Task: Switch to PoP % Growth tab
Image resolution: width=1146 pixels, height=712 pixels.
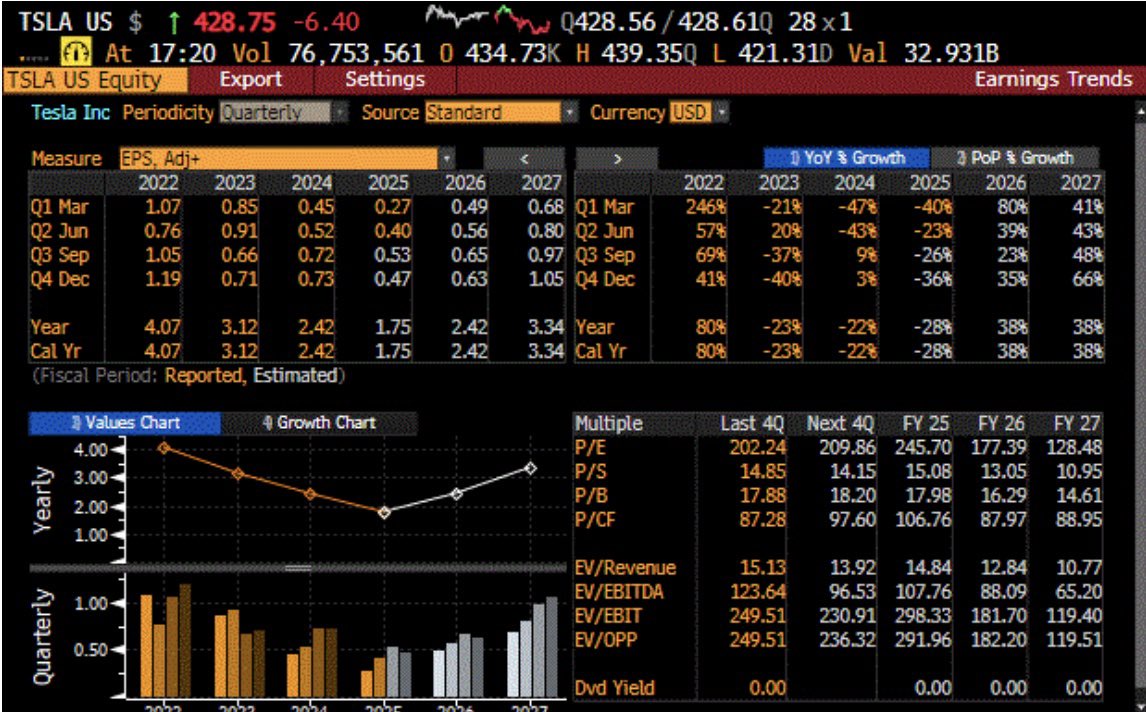Action: pos(1015,158)
